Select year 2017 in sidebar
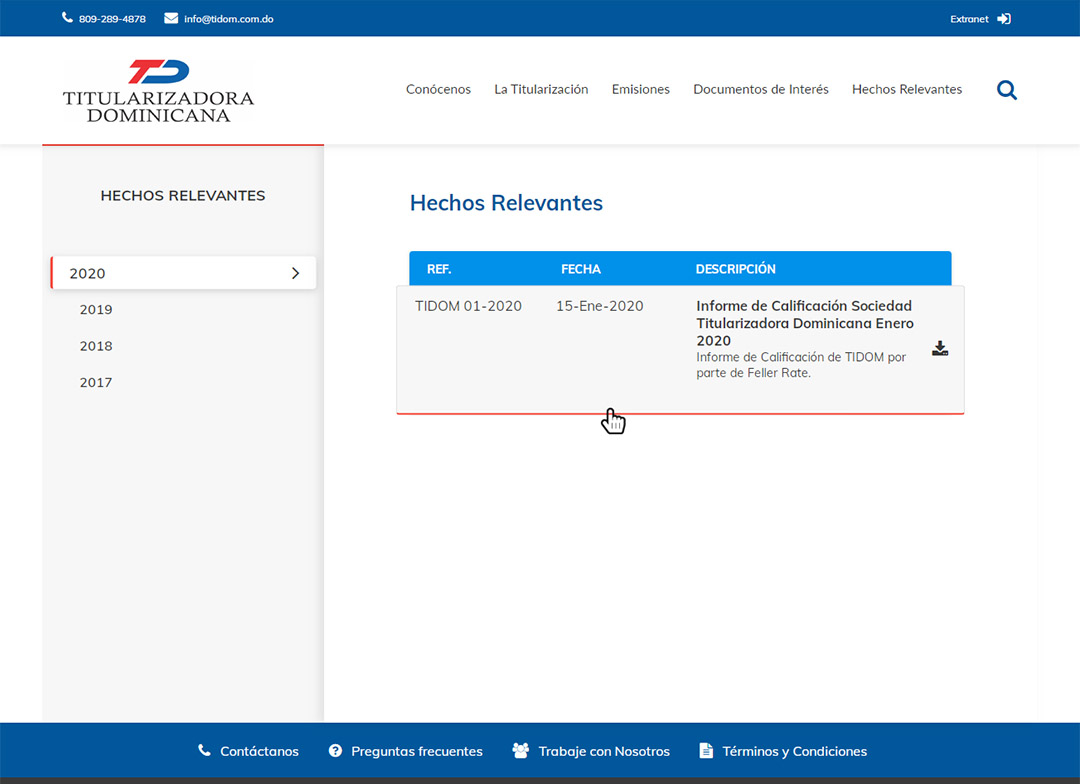1080x784 pixels. 96,383
